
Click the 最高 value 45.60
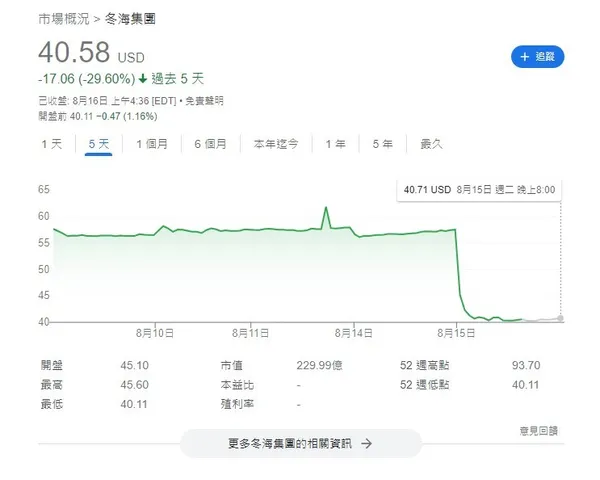[x=135, y=385]
